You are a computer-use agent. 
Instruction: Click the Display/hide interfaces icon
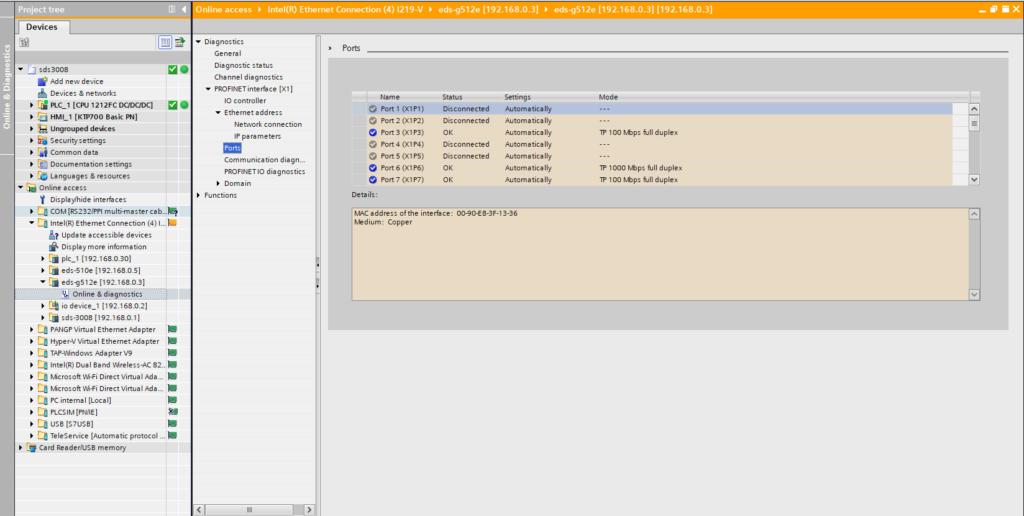click(42, 199)
